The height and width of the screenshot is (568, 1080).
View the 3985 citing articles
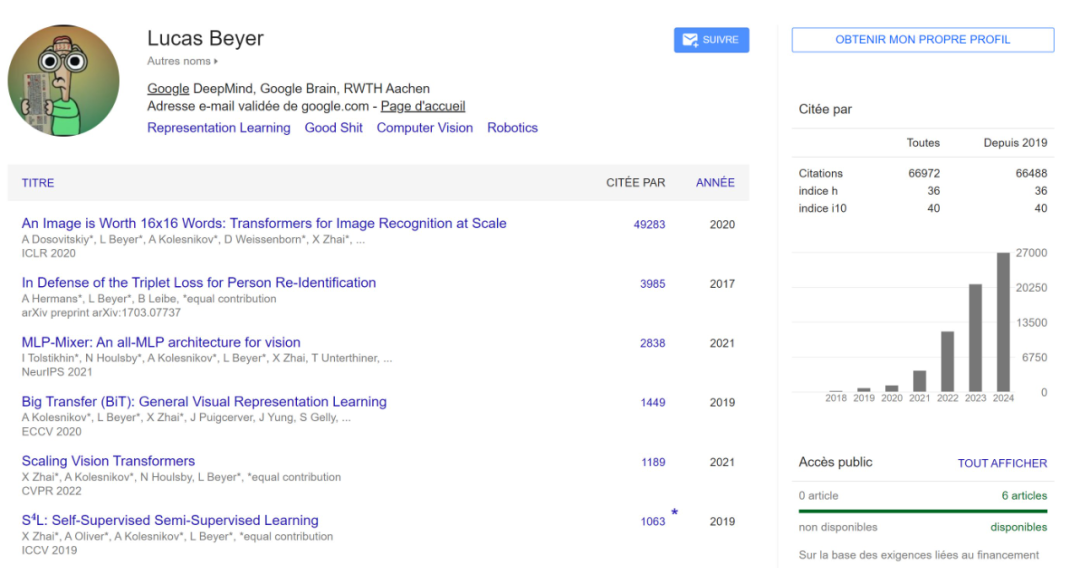[652, 284]
